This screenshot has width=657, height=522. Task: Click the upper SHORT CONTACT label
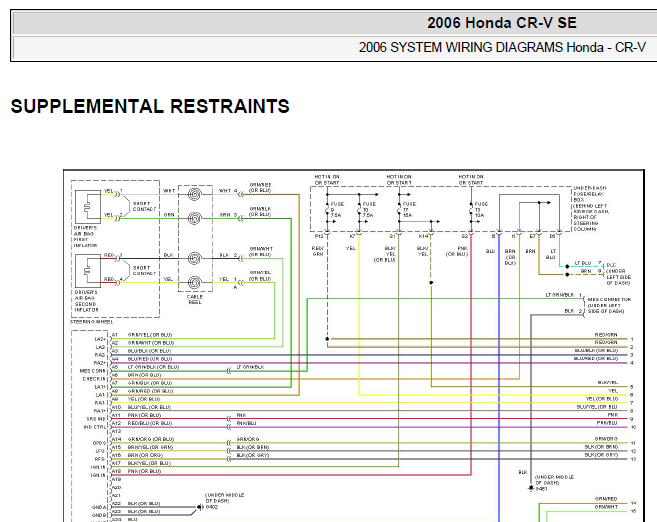tap(145, 206)
